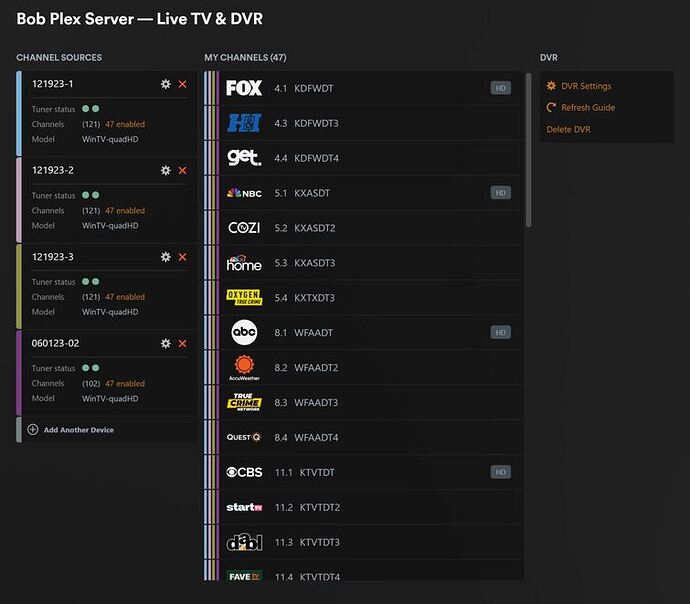
Task: Select the CBS eye logo
Action: 244,472
